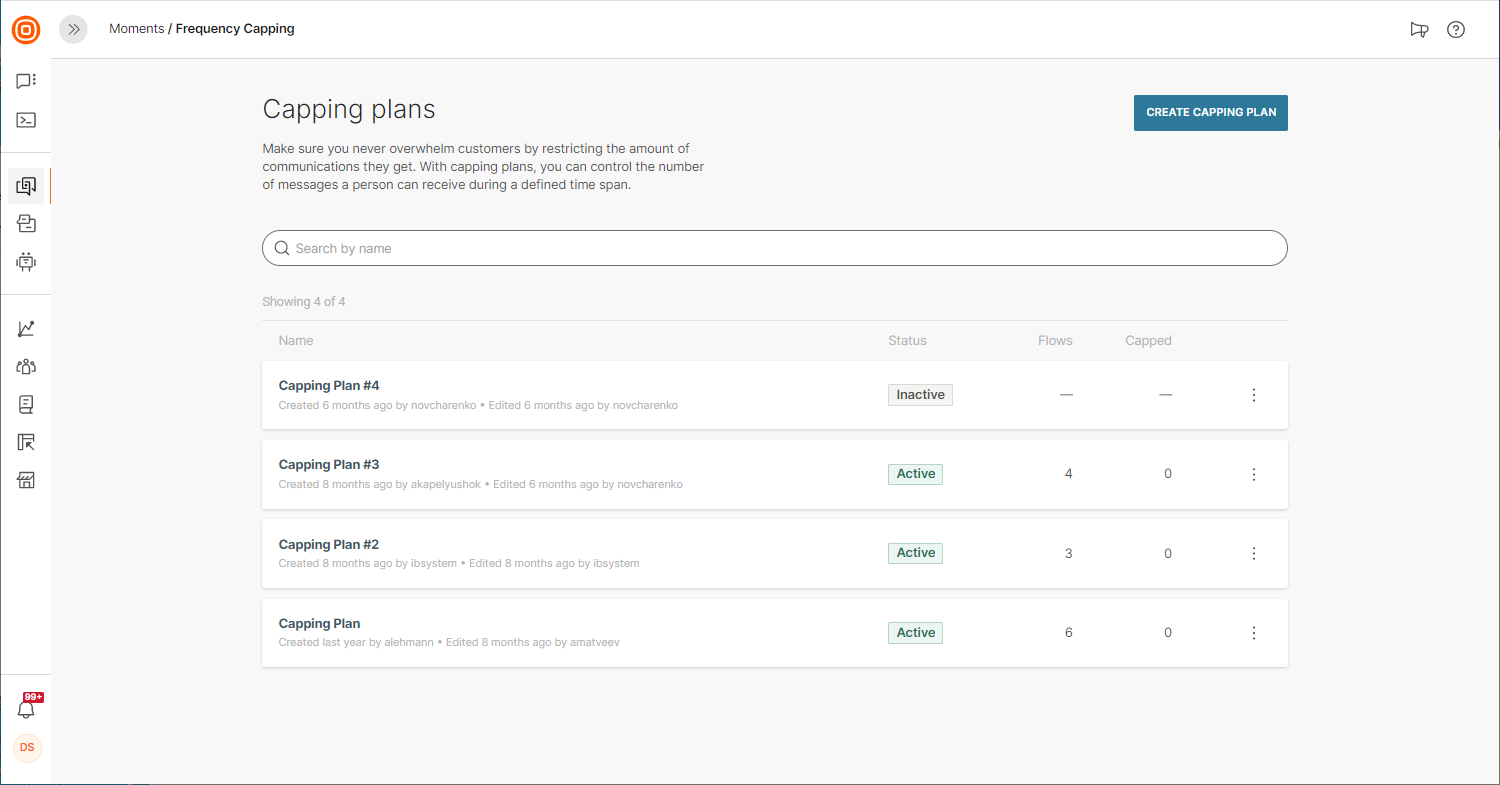The height and width of the screenshot is (785, 1500).
Task: Click the Create Capping Plan button
Action: coord(1210,113)
